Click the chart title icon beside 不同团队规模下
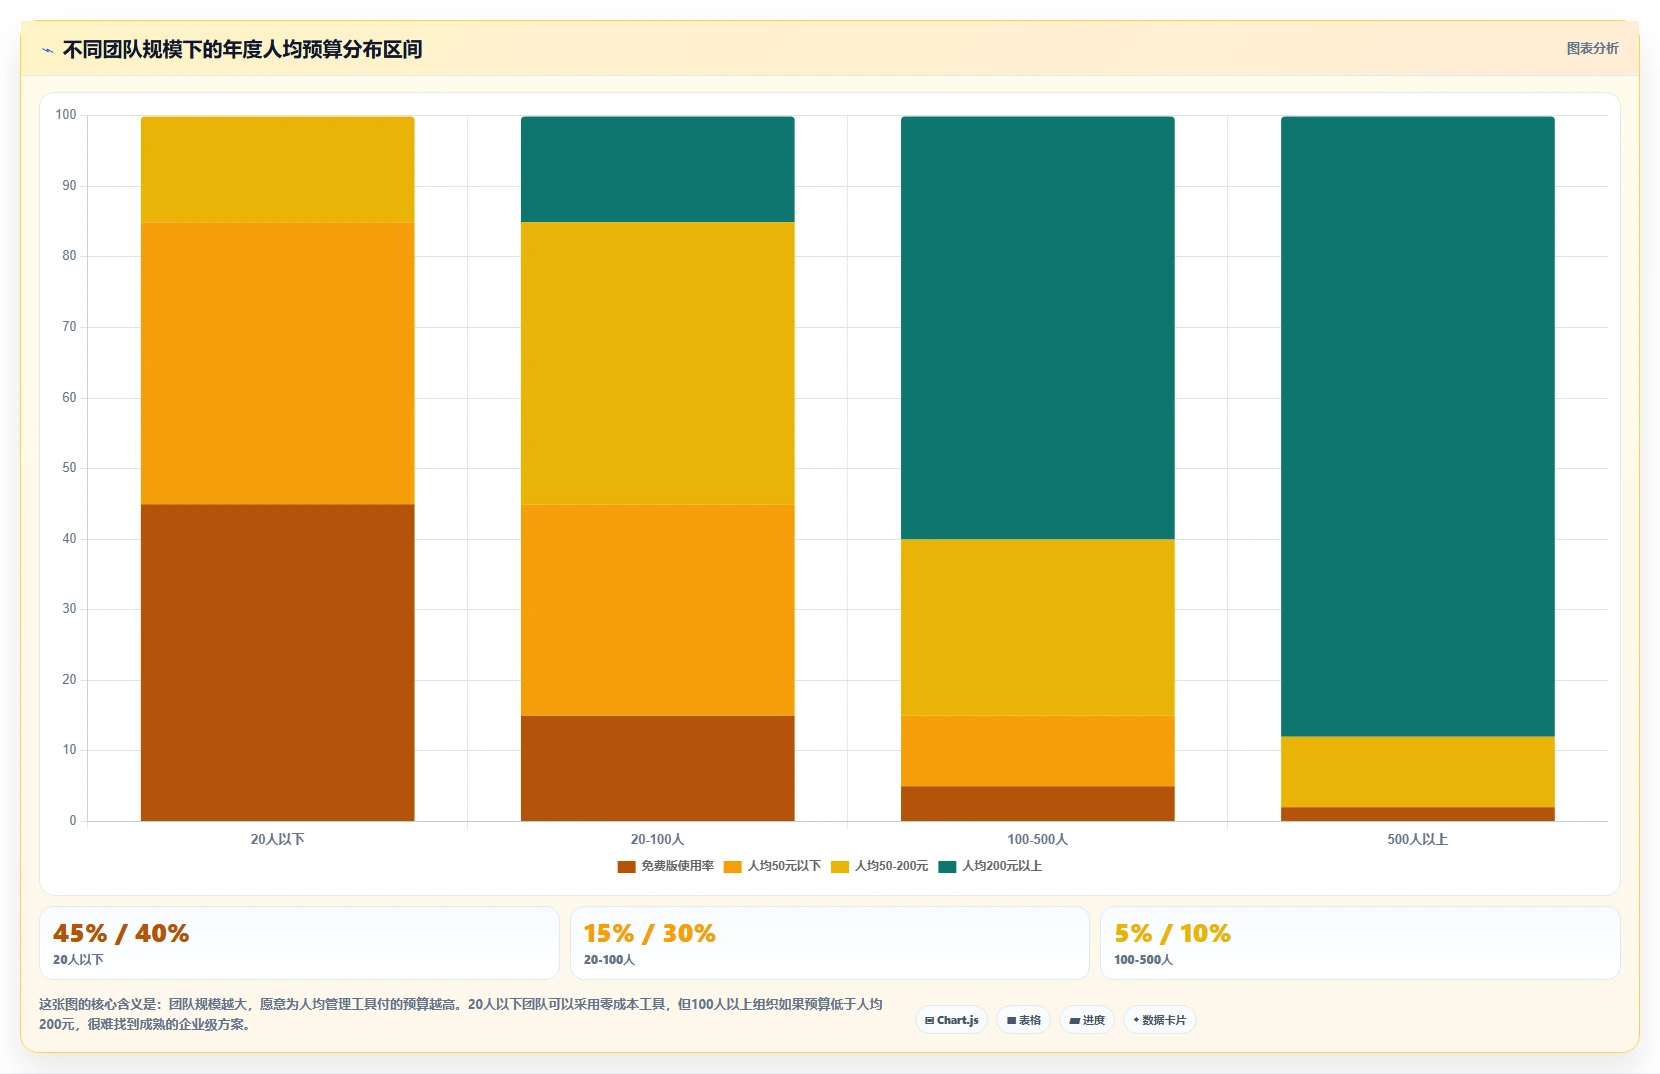This screenshot has height=1074, width=1660. [47, 50]
